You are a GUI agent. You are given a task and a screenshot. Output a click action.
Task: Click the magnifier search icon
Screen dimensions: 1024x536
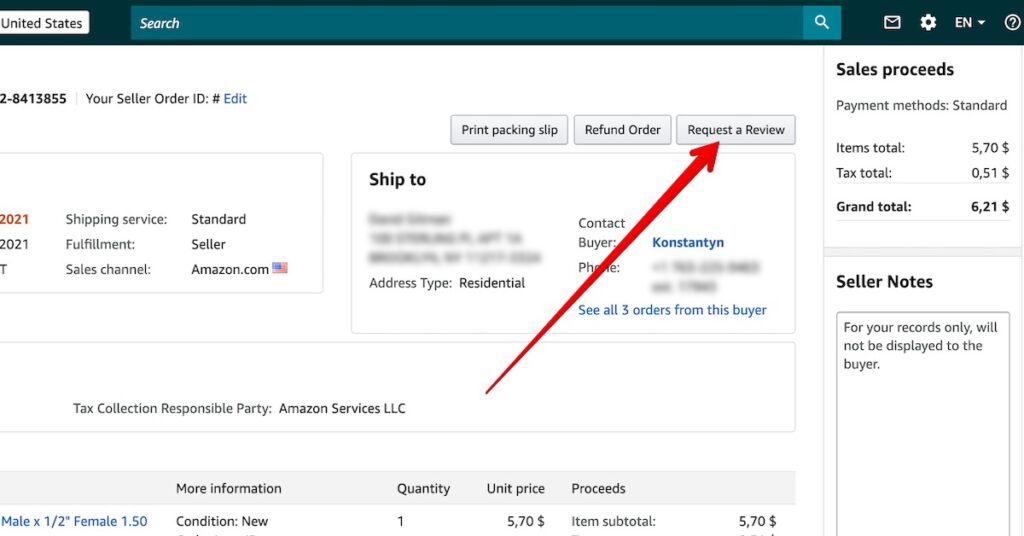[822, 22]
